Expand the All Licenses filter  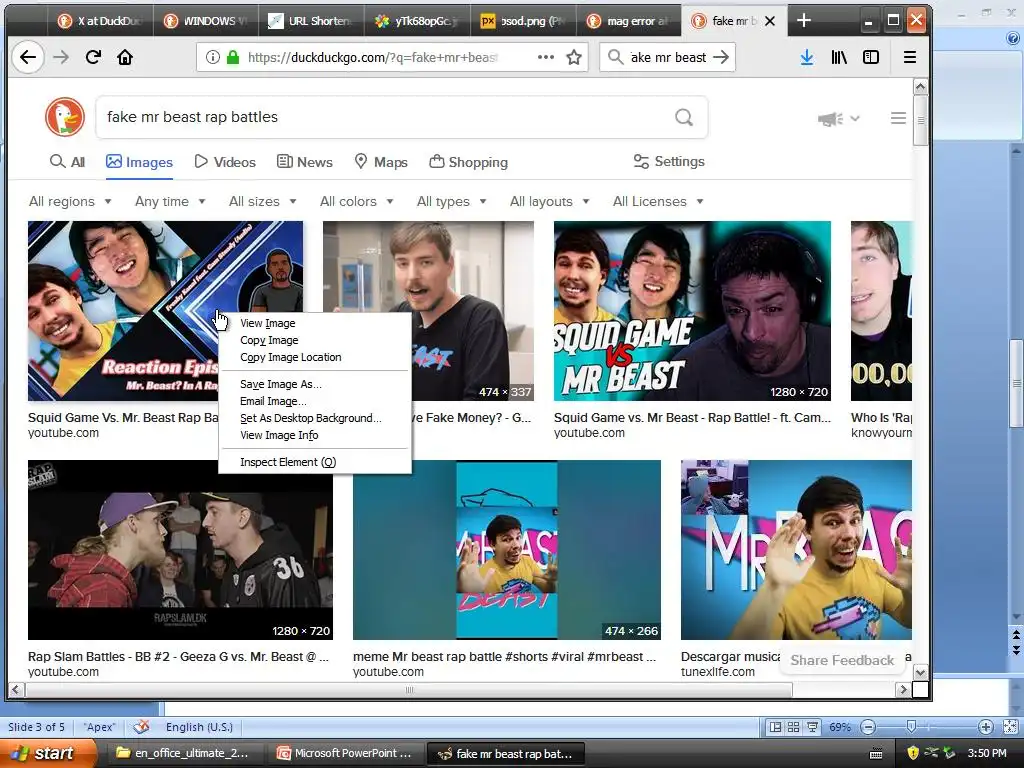(658, 201)
